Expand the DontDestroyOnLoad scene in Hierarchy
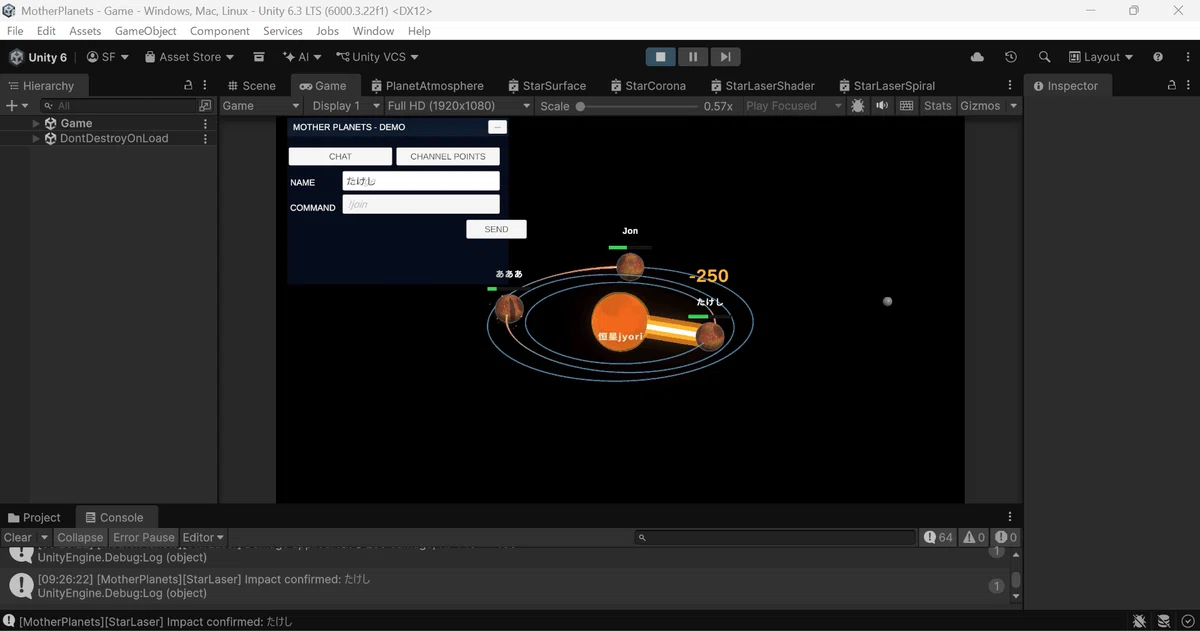The width and height of the screenshot is (1200, 631). (x=36, y=138)
